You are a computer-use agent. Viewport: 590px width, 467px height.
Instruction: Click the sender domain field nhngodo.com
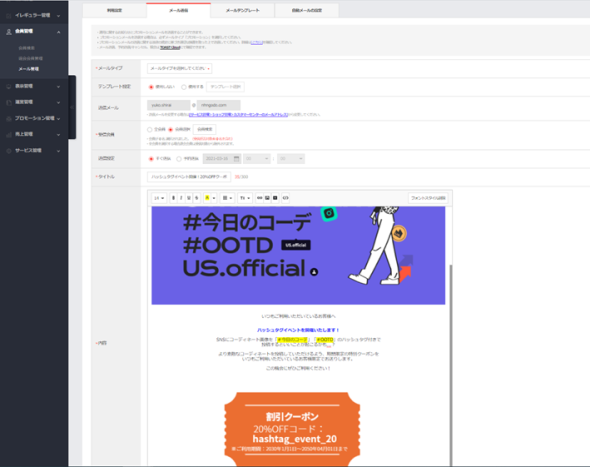pos(219,105)
